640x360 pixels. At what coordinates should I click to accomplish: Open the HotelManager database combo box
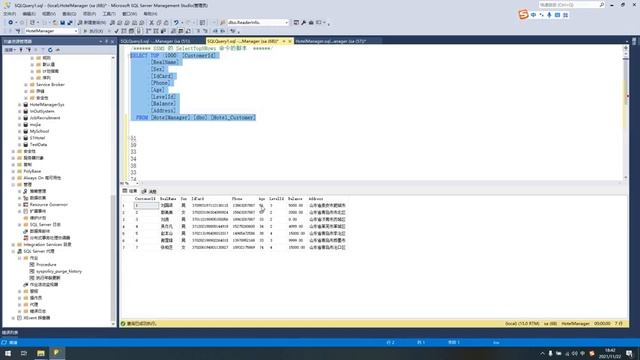[51, 31]
